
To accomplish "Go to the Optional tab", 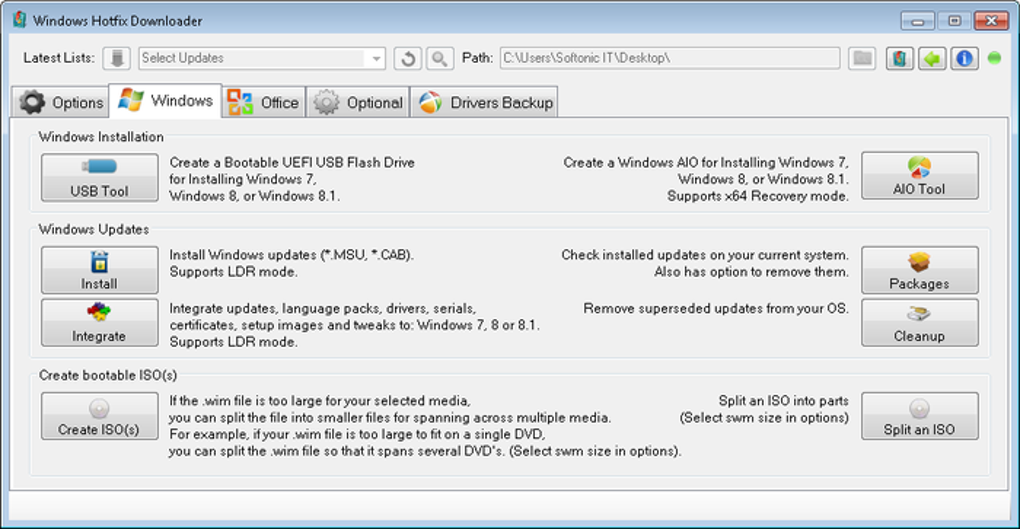I will pos(358,102).
